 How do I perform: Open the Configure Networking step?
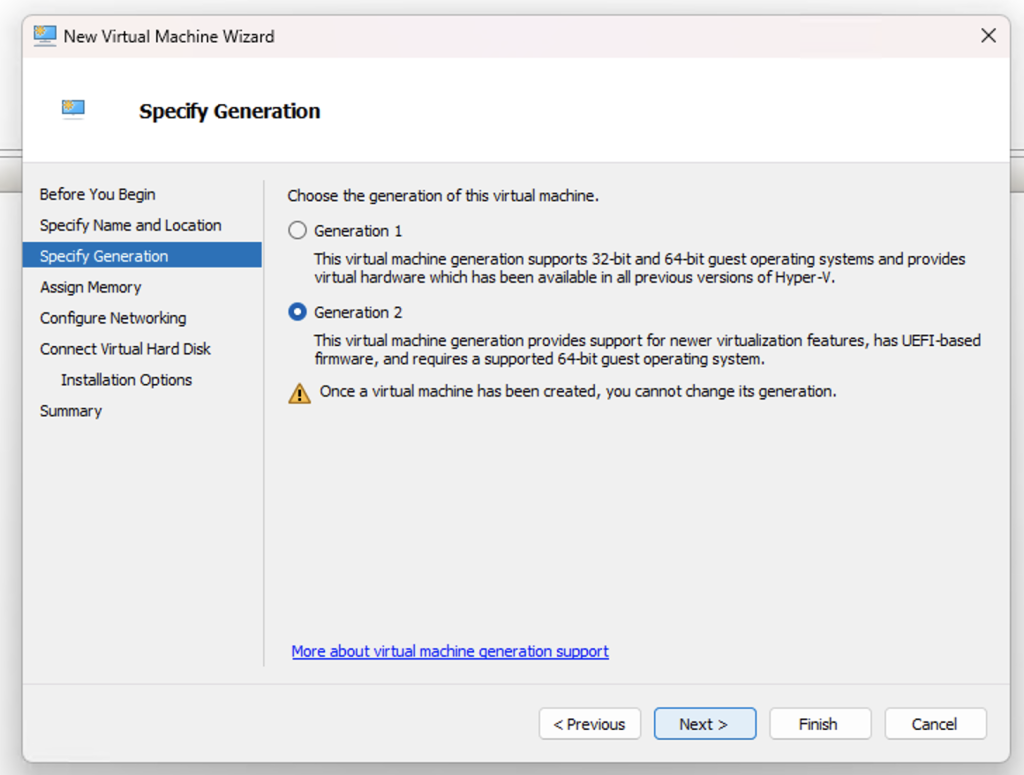tap(113, 318)
